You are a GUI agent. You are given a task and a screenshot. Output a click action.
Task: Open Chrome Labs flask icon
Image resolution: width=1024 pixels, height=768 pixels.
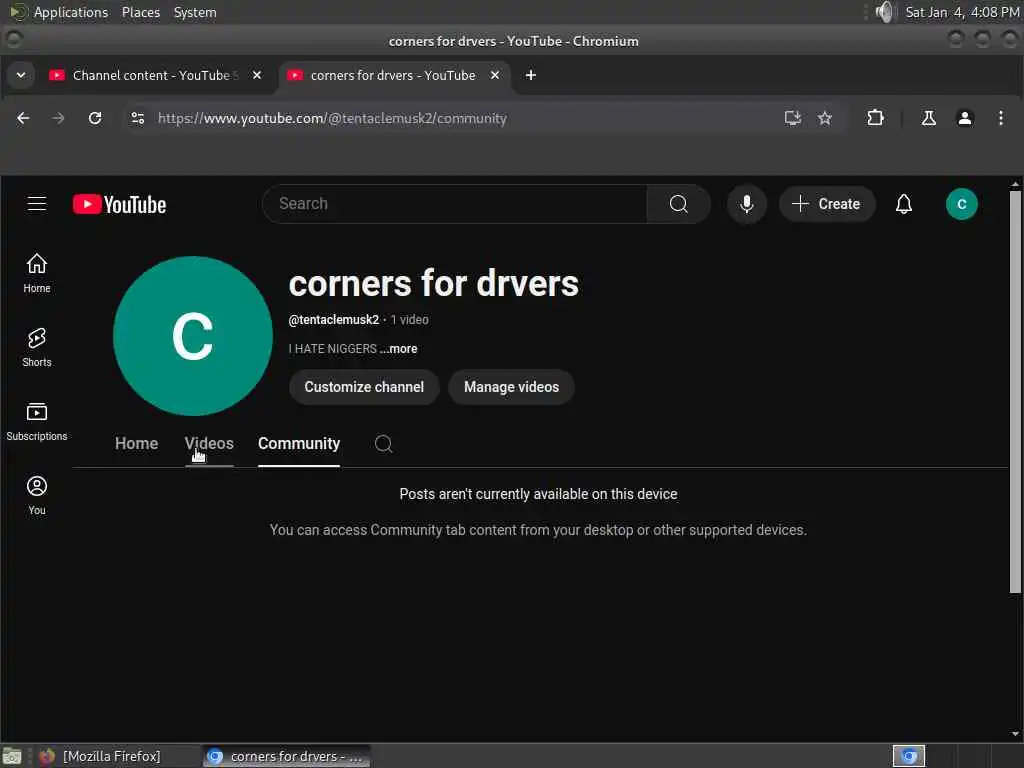point(928,118)
